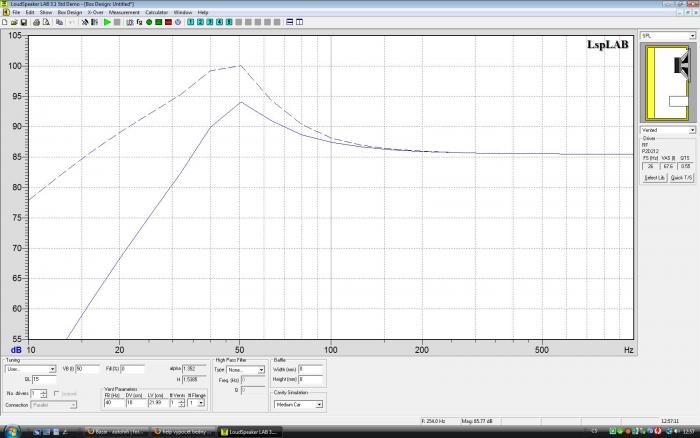Click the speaker box diagram thumbnail
The image size is (700, 438).
[667, 82]
